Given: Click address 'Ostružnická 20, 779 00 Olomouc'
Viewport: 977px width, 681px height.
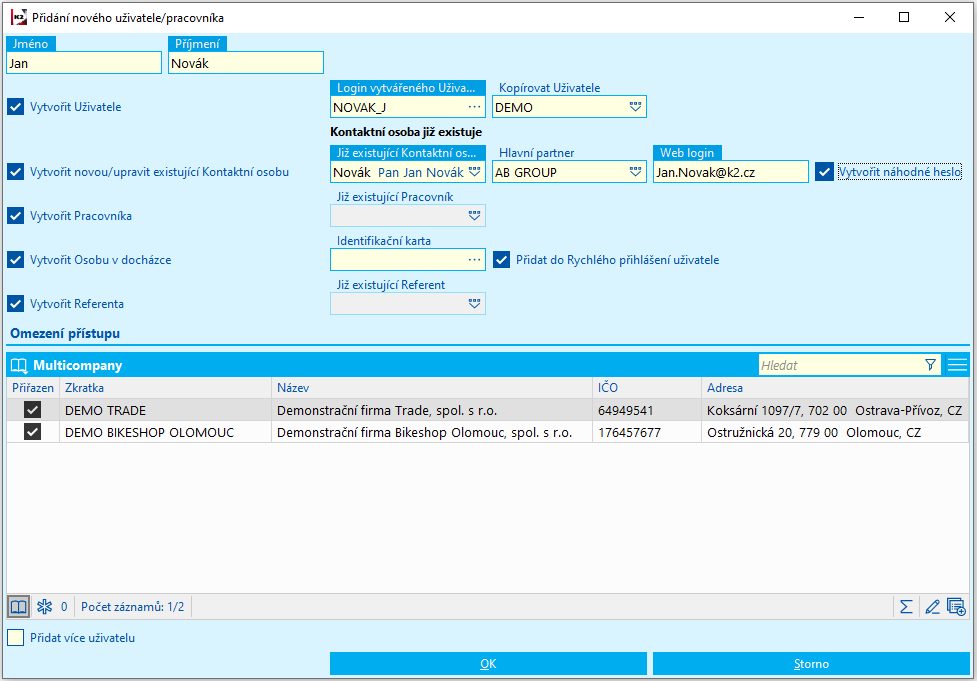Looking at the screenshot, I should click(835, 432).
